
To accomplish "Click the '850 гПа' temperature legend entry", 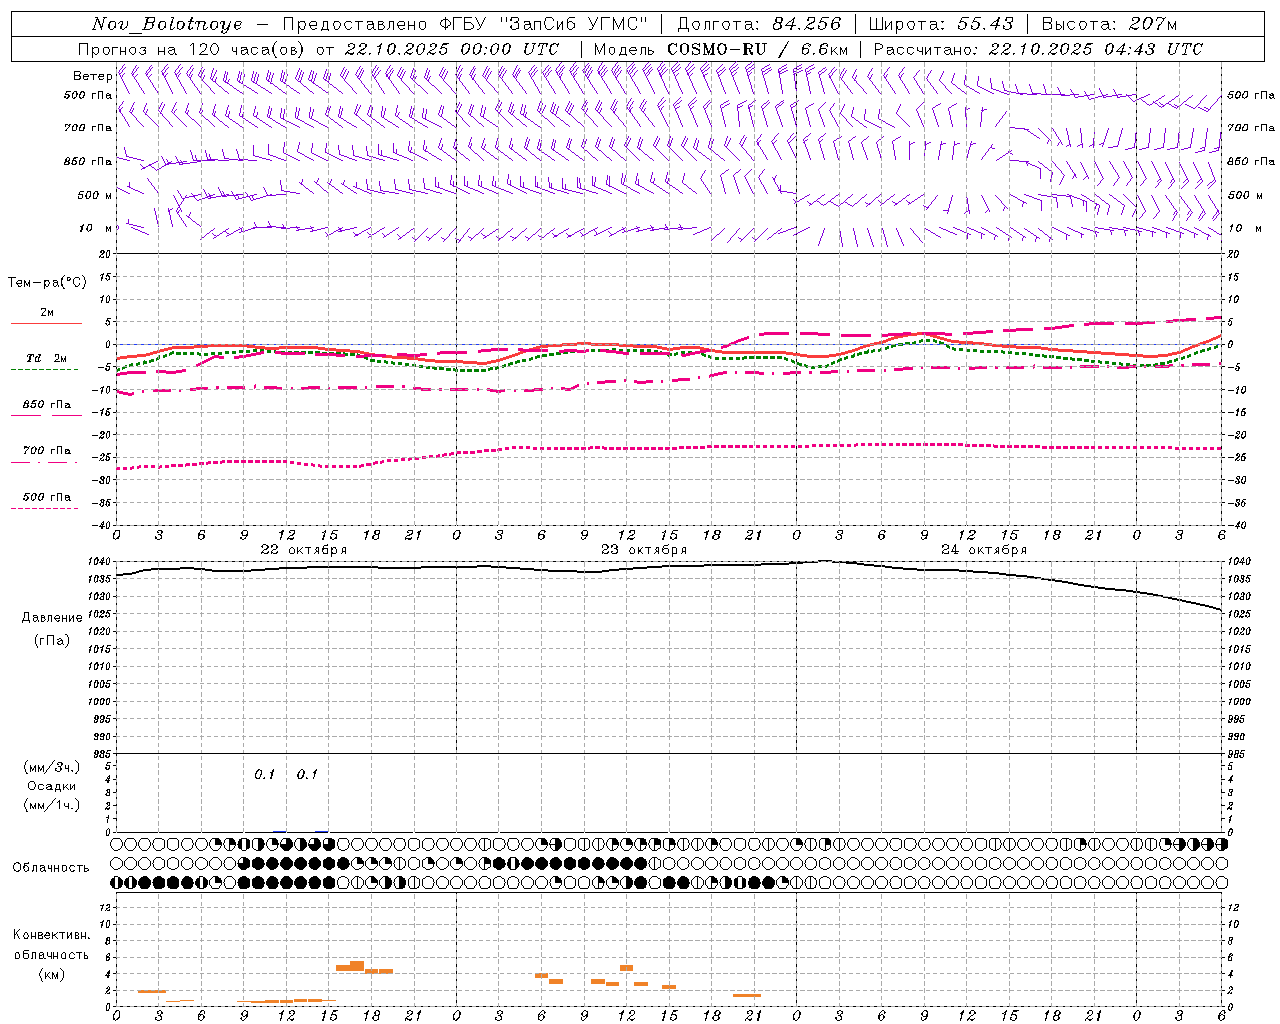I will click(x=47, y=405).
